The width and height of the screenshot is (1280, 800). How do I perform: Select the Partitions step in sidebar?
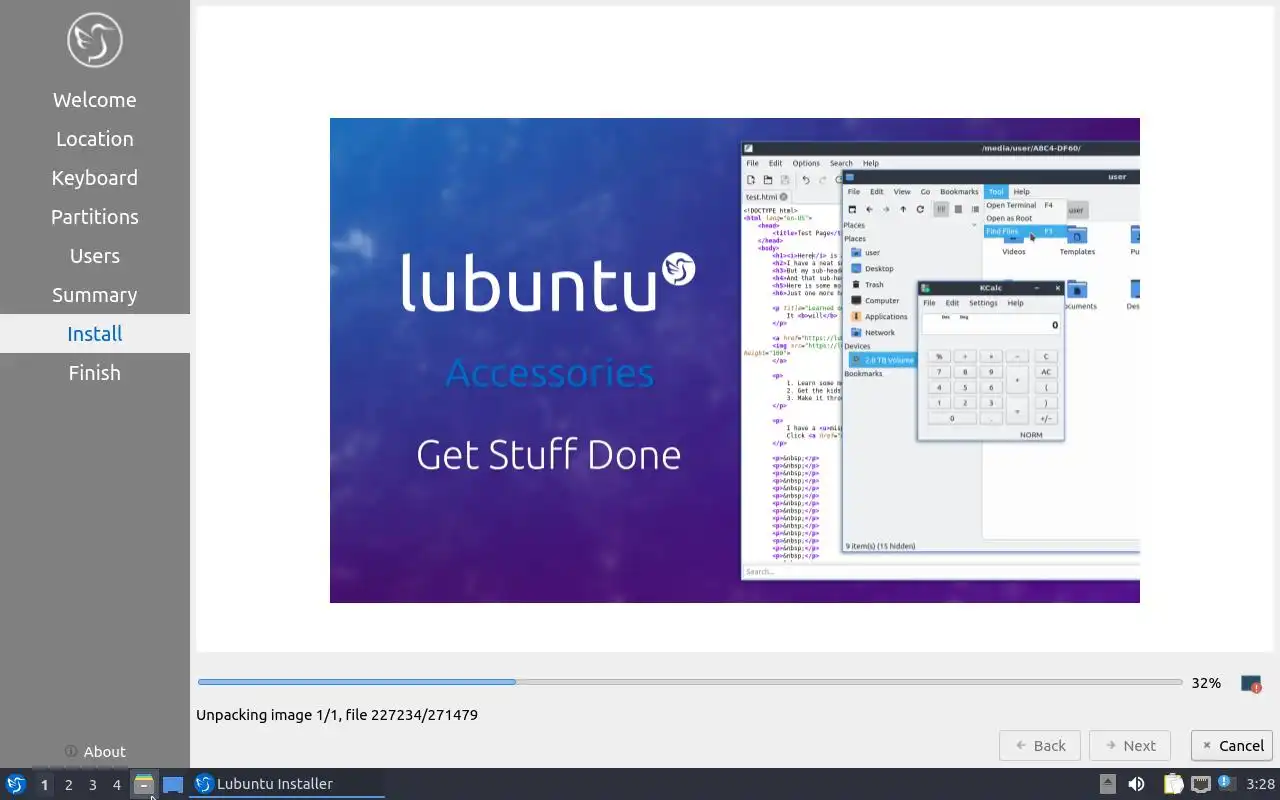(95, 217)
